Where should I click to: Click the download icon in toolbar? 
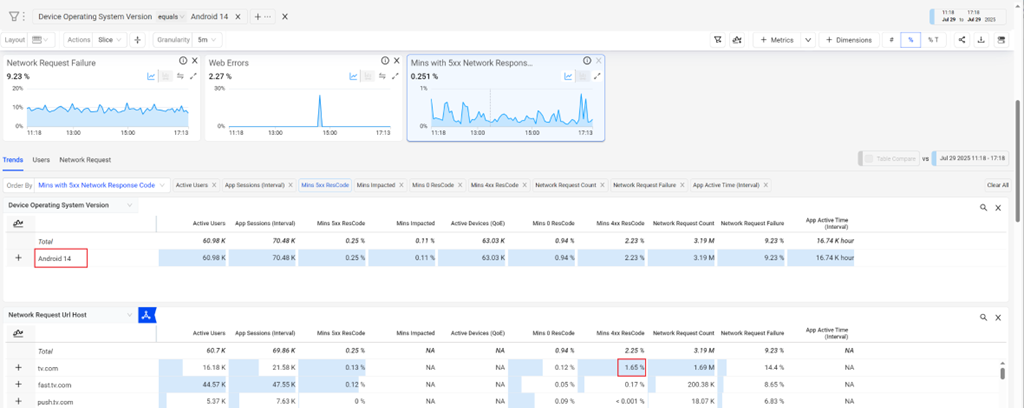click(982, 40)
